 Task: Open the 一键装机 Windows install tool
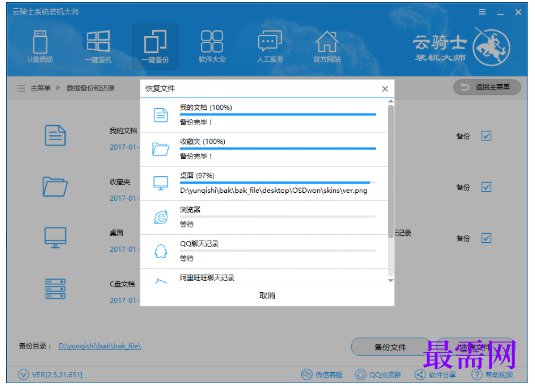pyautogui.click(x=98, y=47)
